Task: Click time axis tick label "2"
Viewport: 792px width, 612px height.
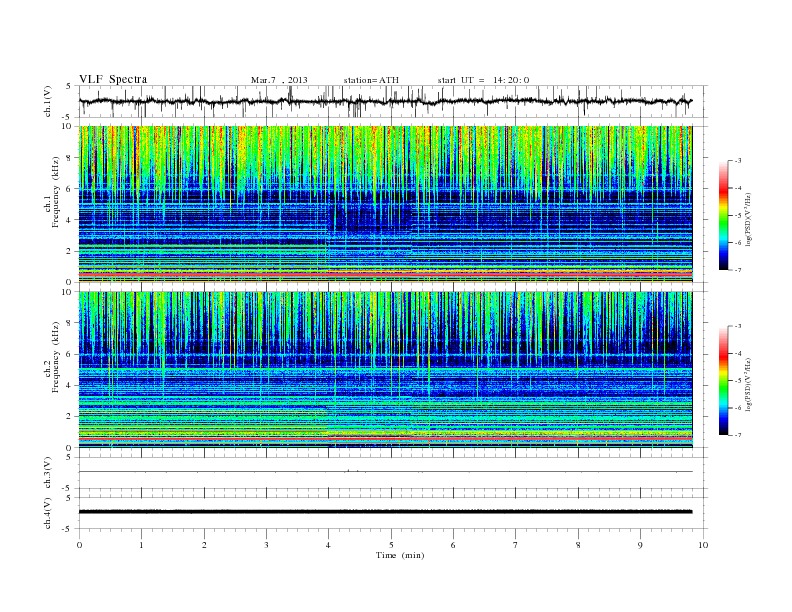Action: click(204, 545)
